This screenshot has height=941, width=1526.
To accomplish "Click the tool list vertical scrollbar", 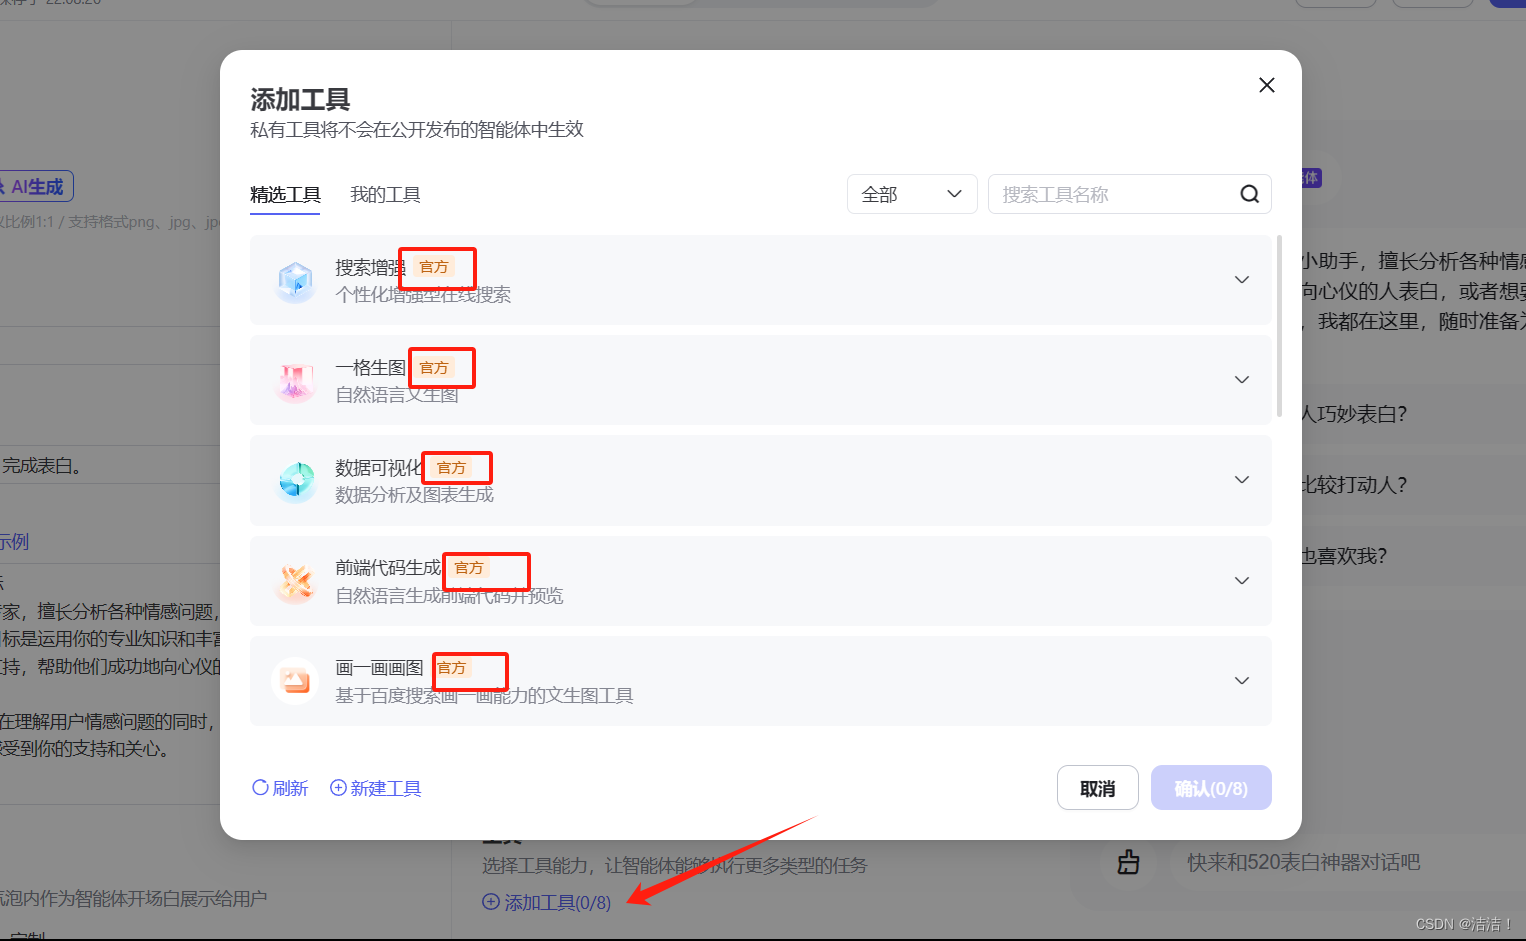I will pos(1279,326).
